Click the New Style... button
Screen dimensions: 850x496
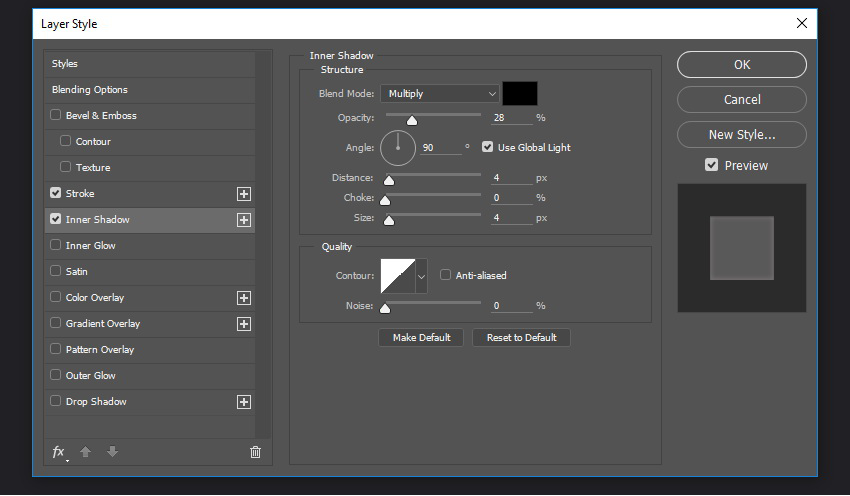coord(742,134)
